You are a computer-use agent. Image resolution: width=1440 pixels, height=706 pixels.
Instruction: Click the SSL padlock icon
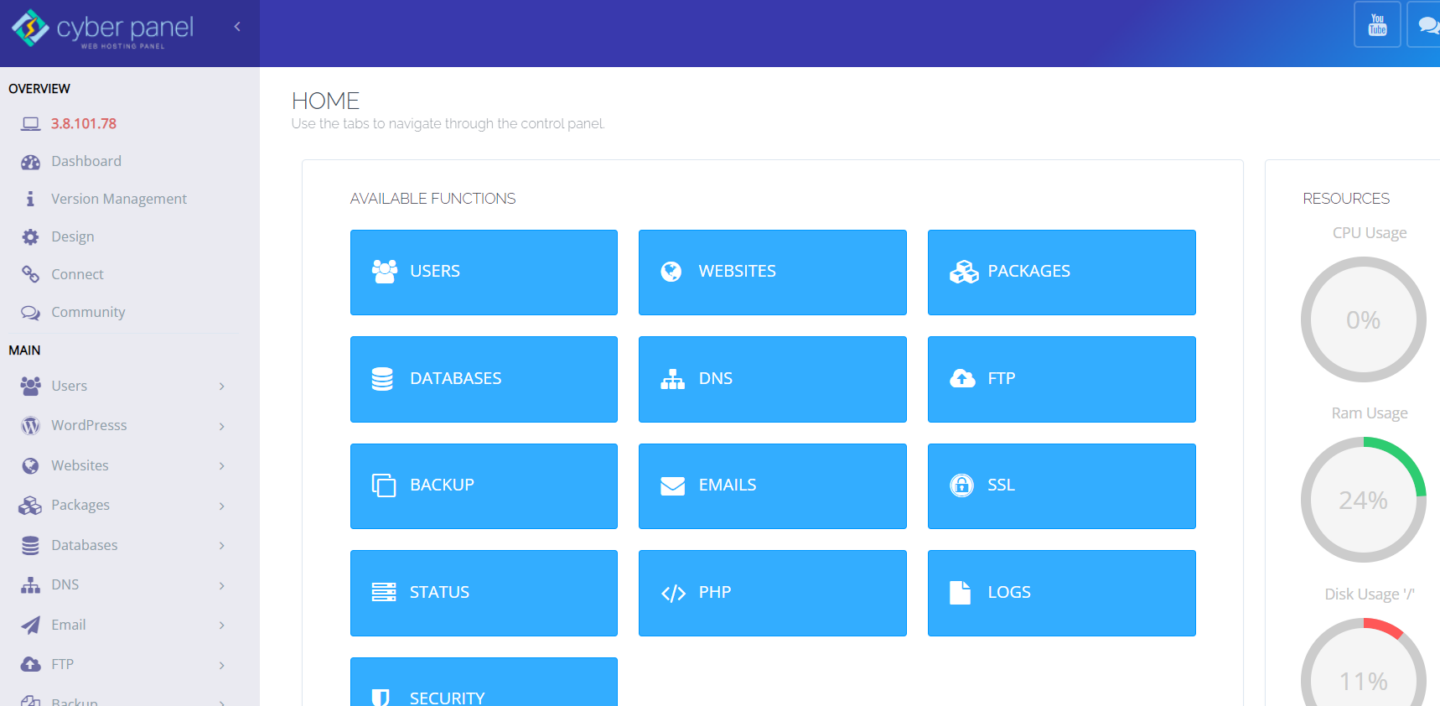[x=961, y=485]
